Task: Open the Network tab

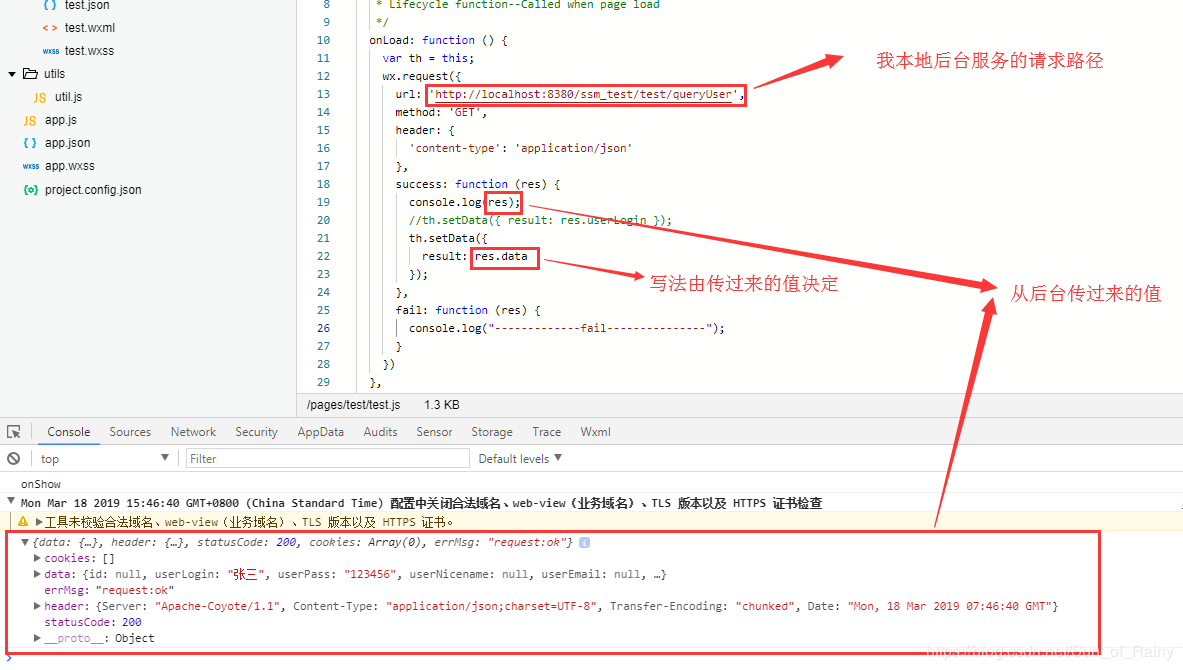Action: click(193, 432)
